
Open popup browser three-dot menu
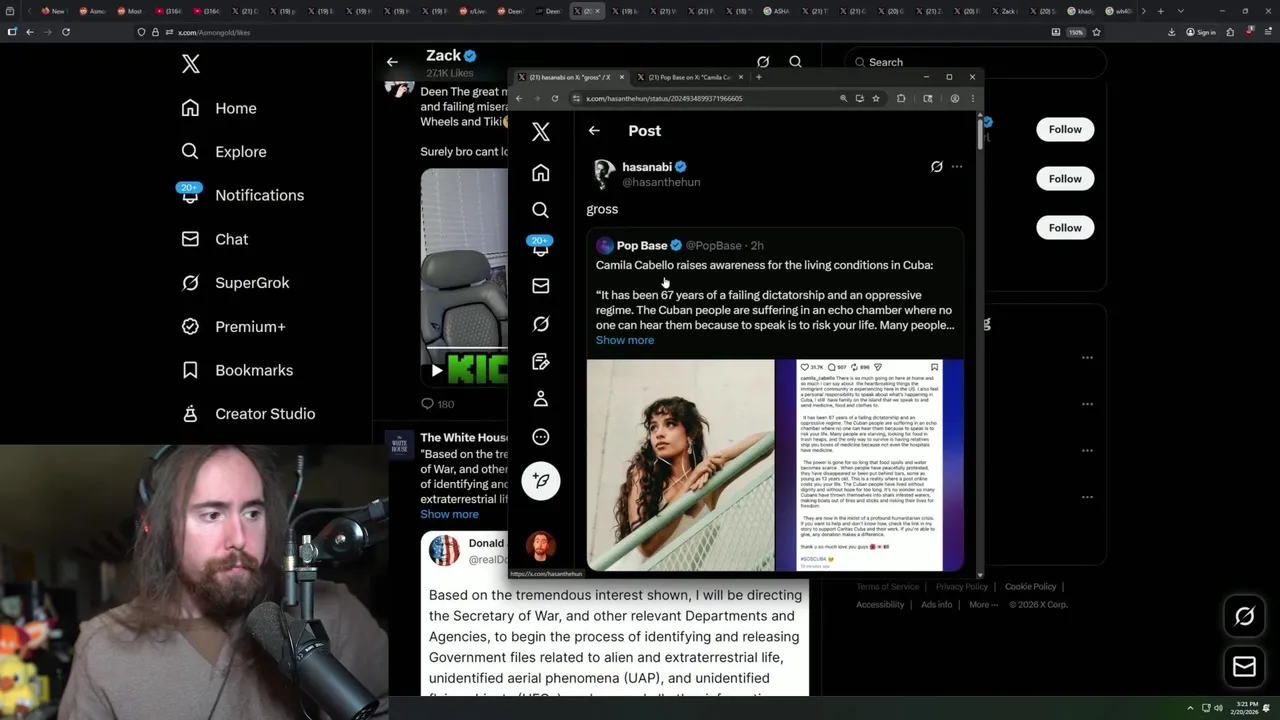click(x=972, y=98)
